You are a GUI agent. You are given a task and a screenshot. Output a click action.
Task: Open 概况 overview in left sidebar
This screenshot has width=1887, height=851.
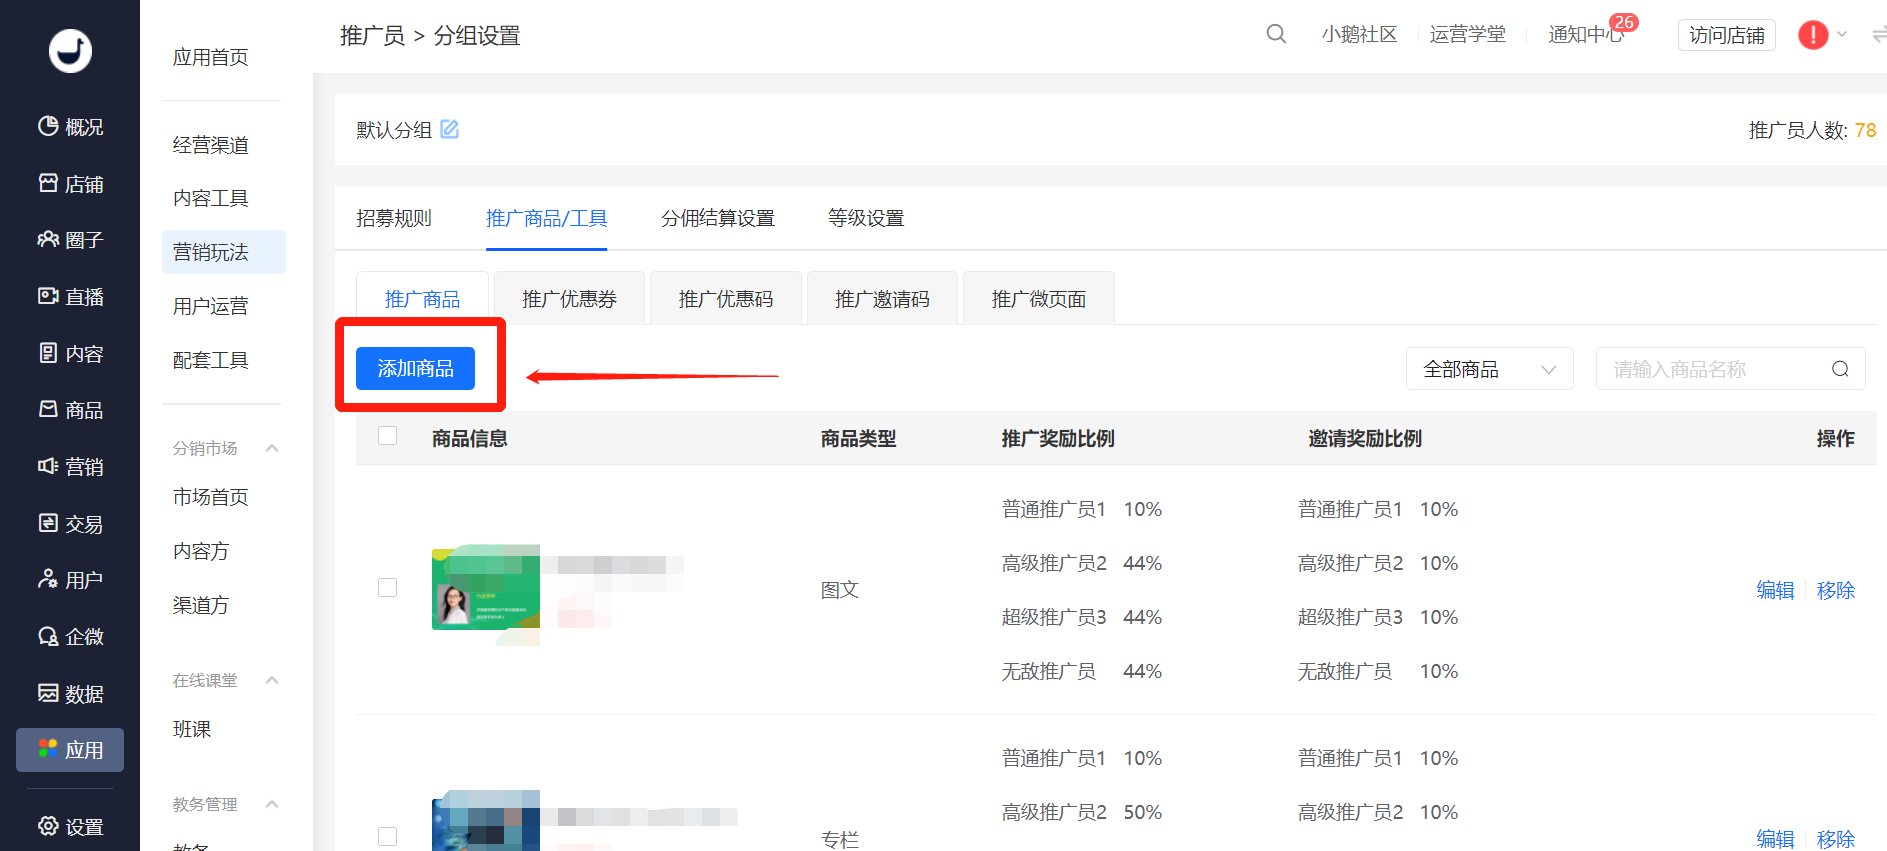pos(70,127)
